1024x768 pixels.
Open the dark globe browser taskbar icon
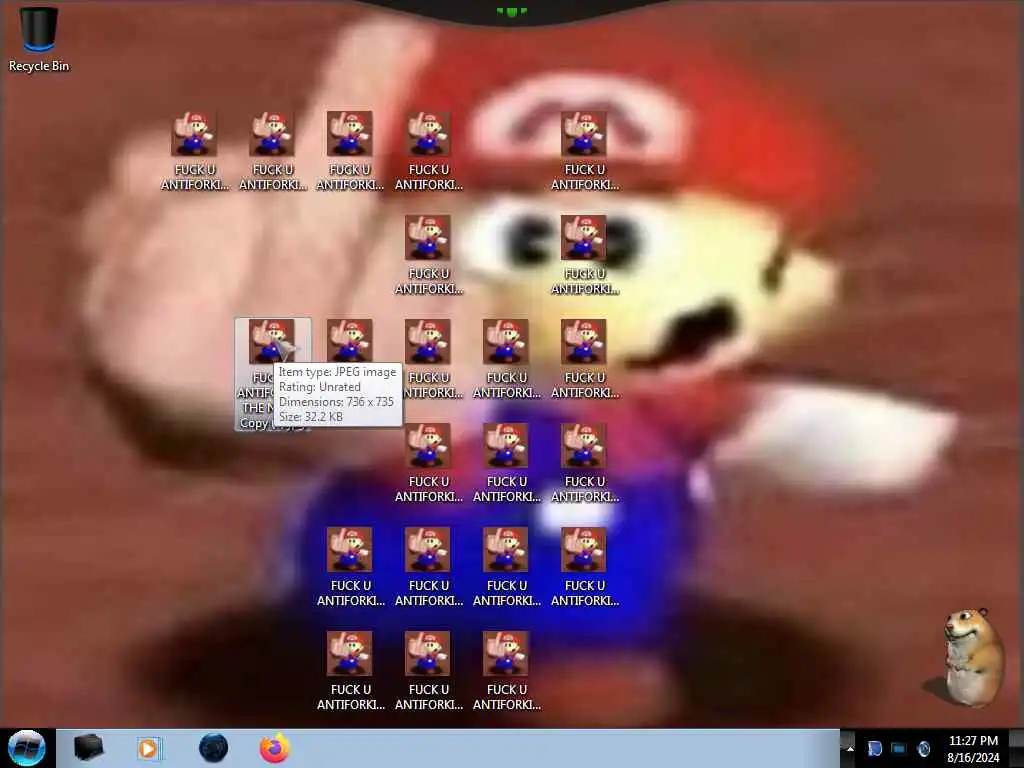[213, 748]
